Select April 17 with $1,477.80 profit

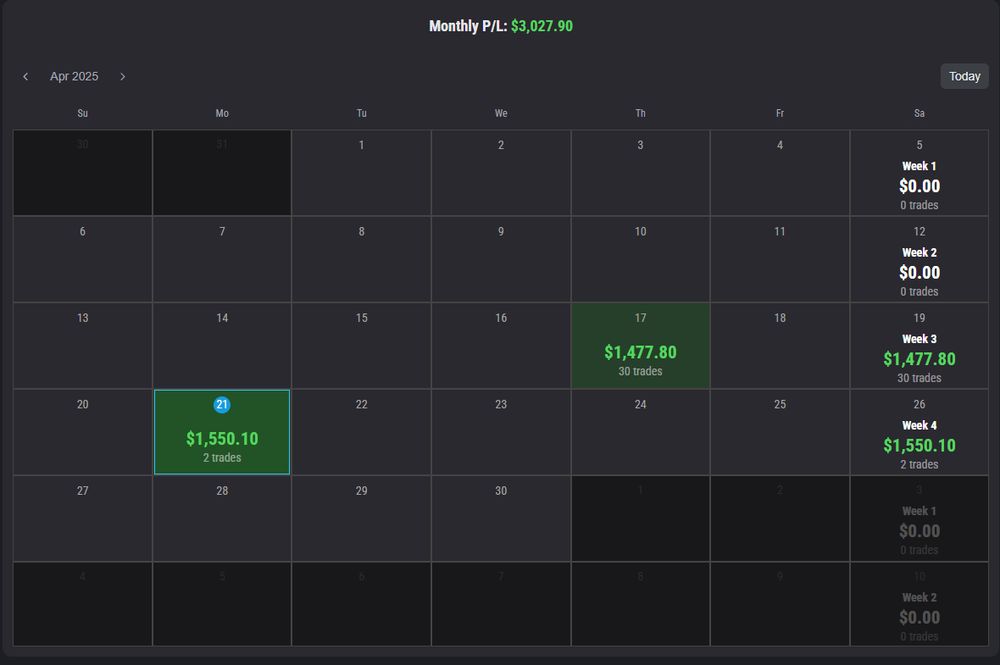click(640, 346)
